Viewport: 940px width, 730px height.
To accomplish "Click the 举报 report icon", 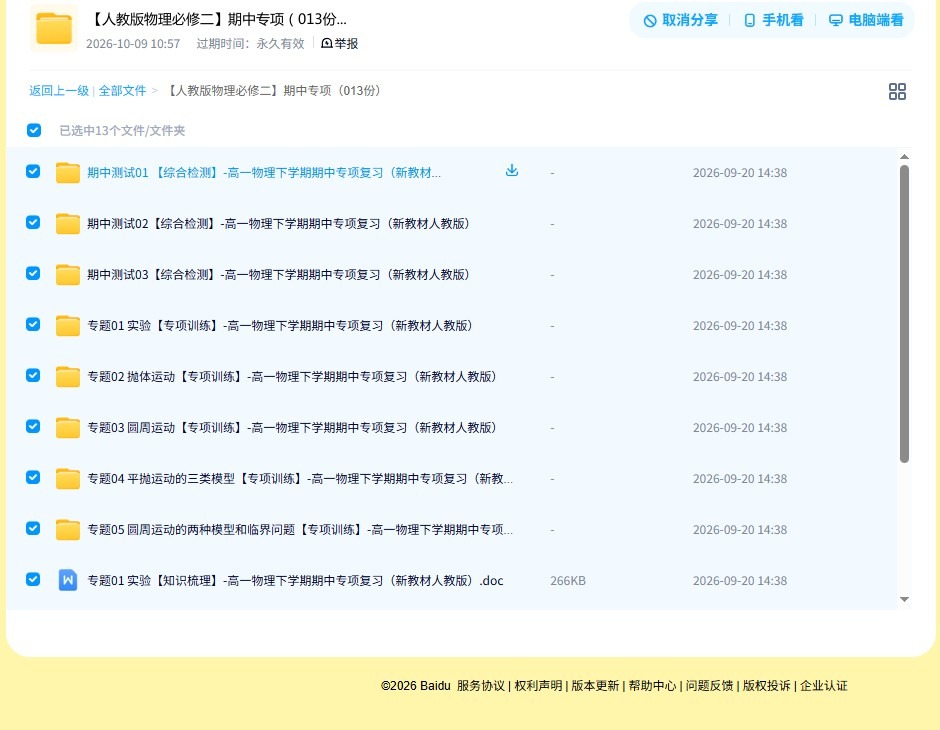I will click(x=327, y=43).
